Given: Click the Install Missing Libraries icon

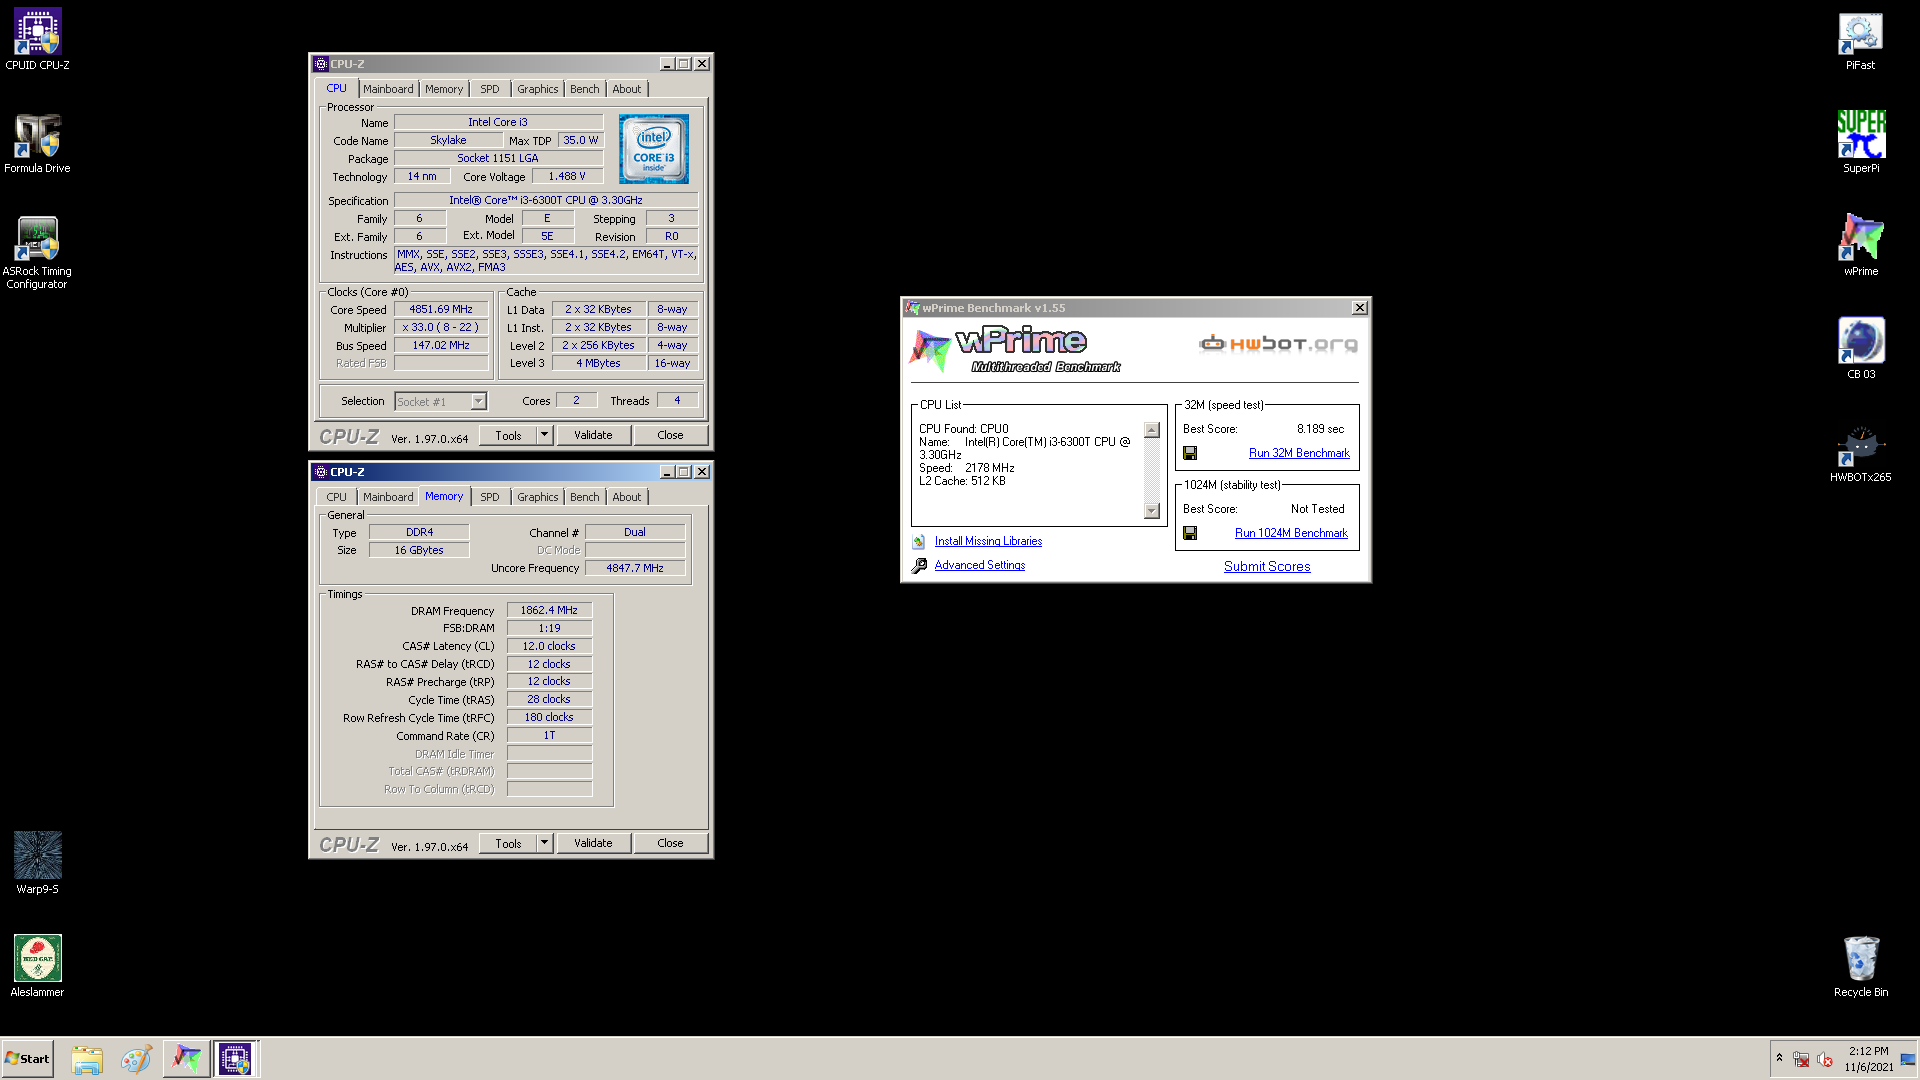Looking at the screenshot, I should tap(918, 541).
